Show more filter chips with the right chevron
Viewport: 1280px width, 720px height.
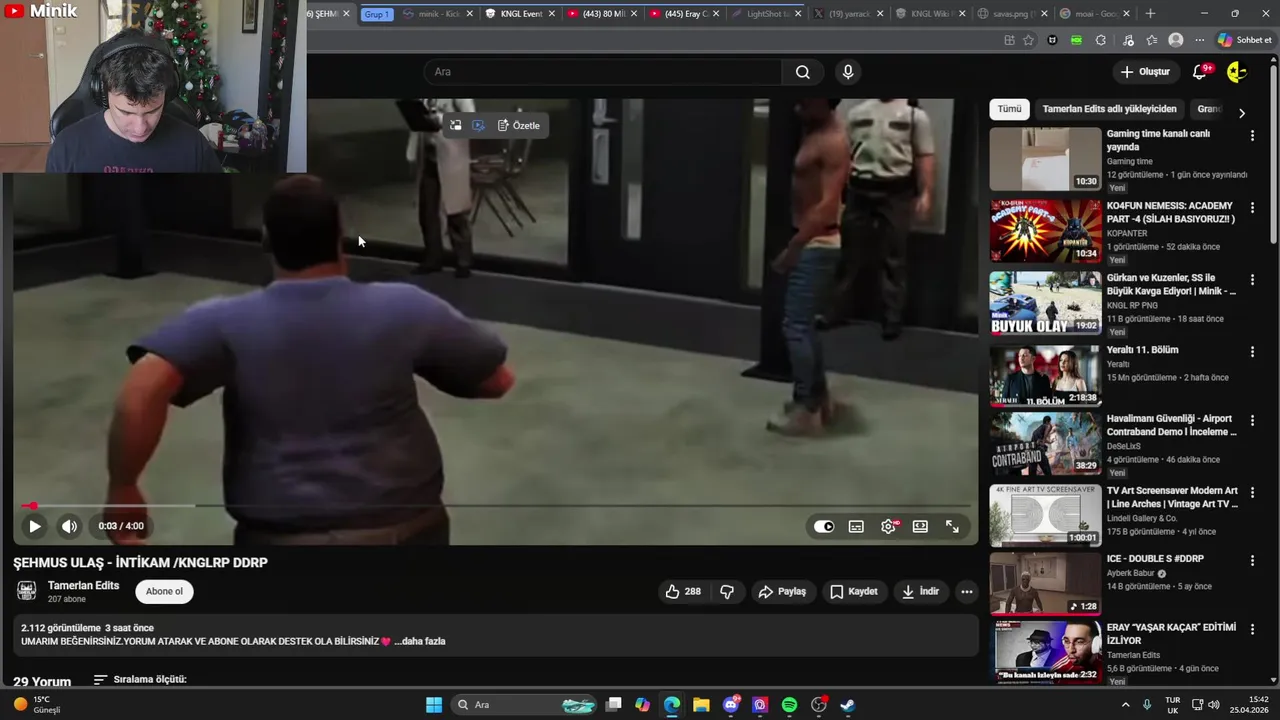(x=1242, y=113)
